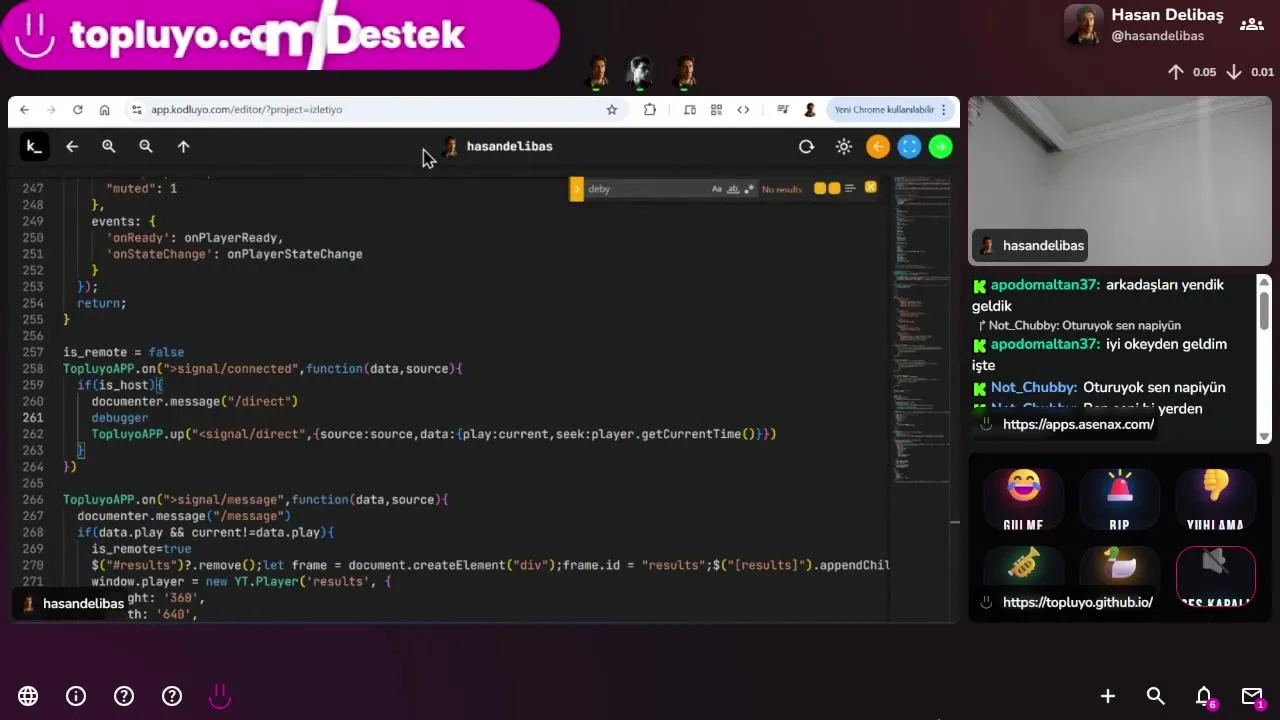Screen dimensions: 1280x720
Task: Click the plus icon in bottom bar
Action: (1108, 696)
